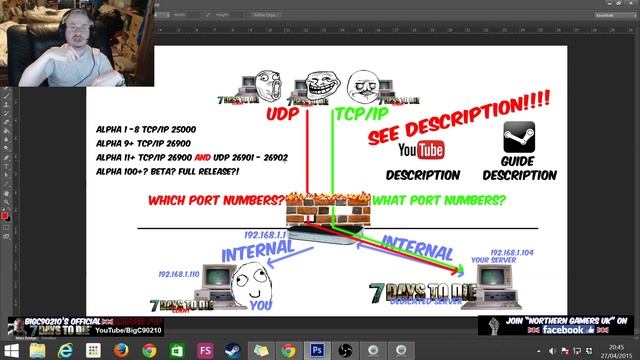The height and width of the screenshot is (360, 640).
Task: Open Firefox from the taskbar
Action: (121, 351)
